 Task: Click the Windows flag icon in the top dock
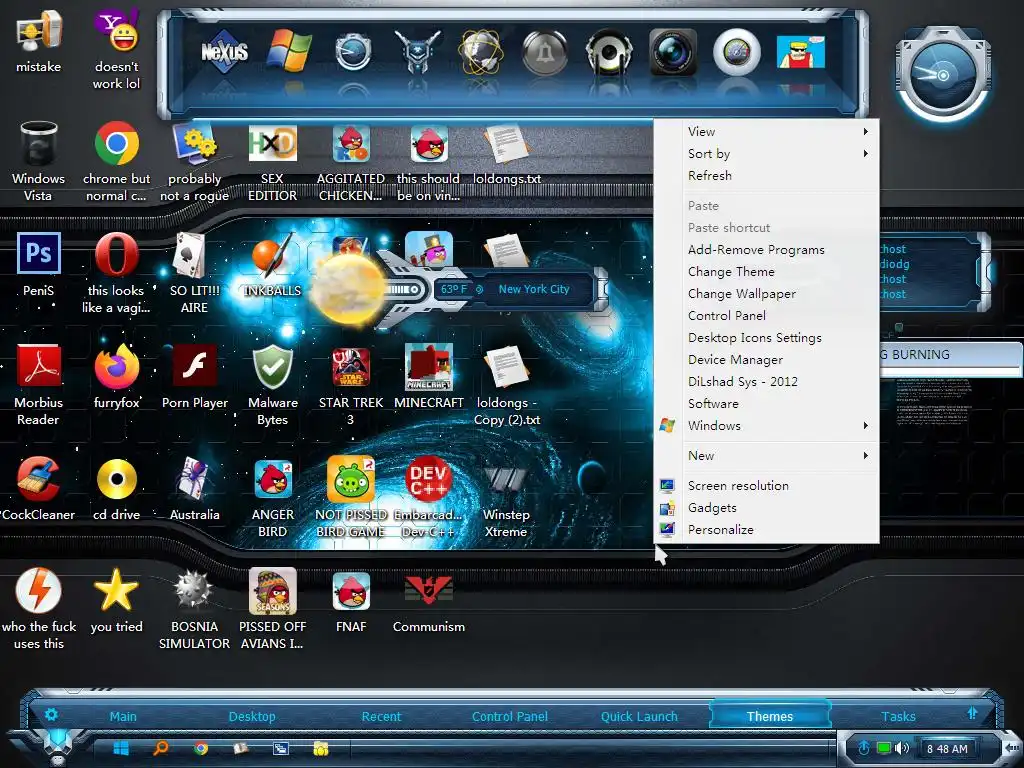[x=289, y=51]
